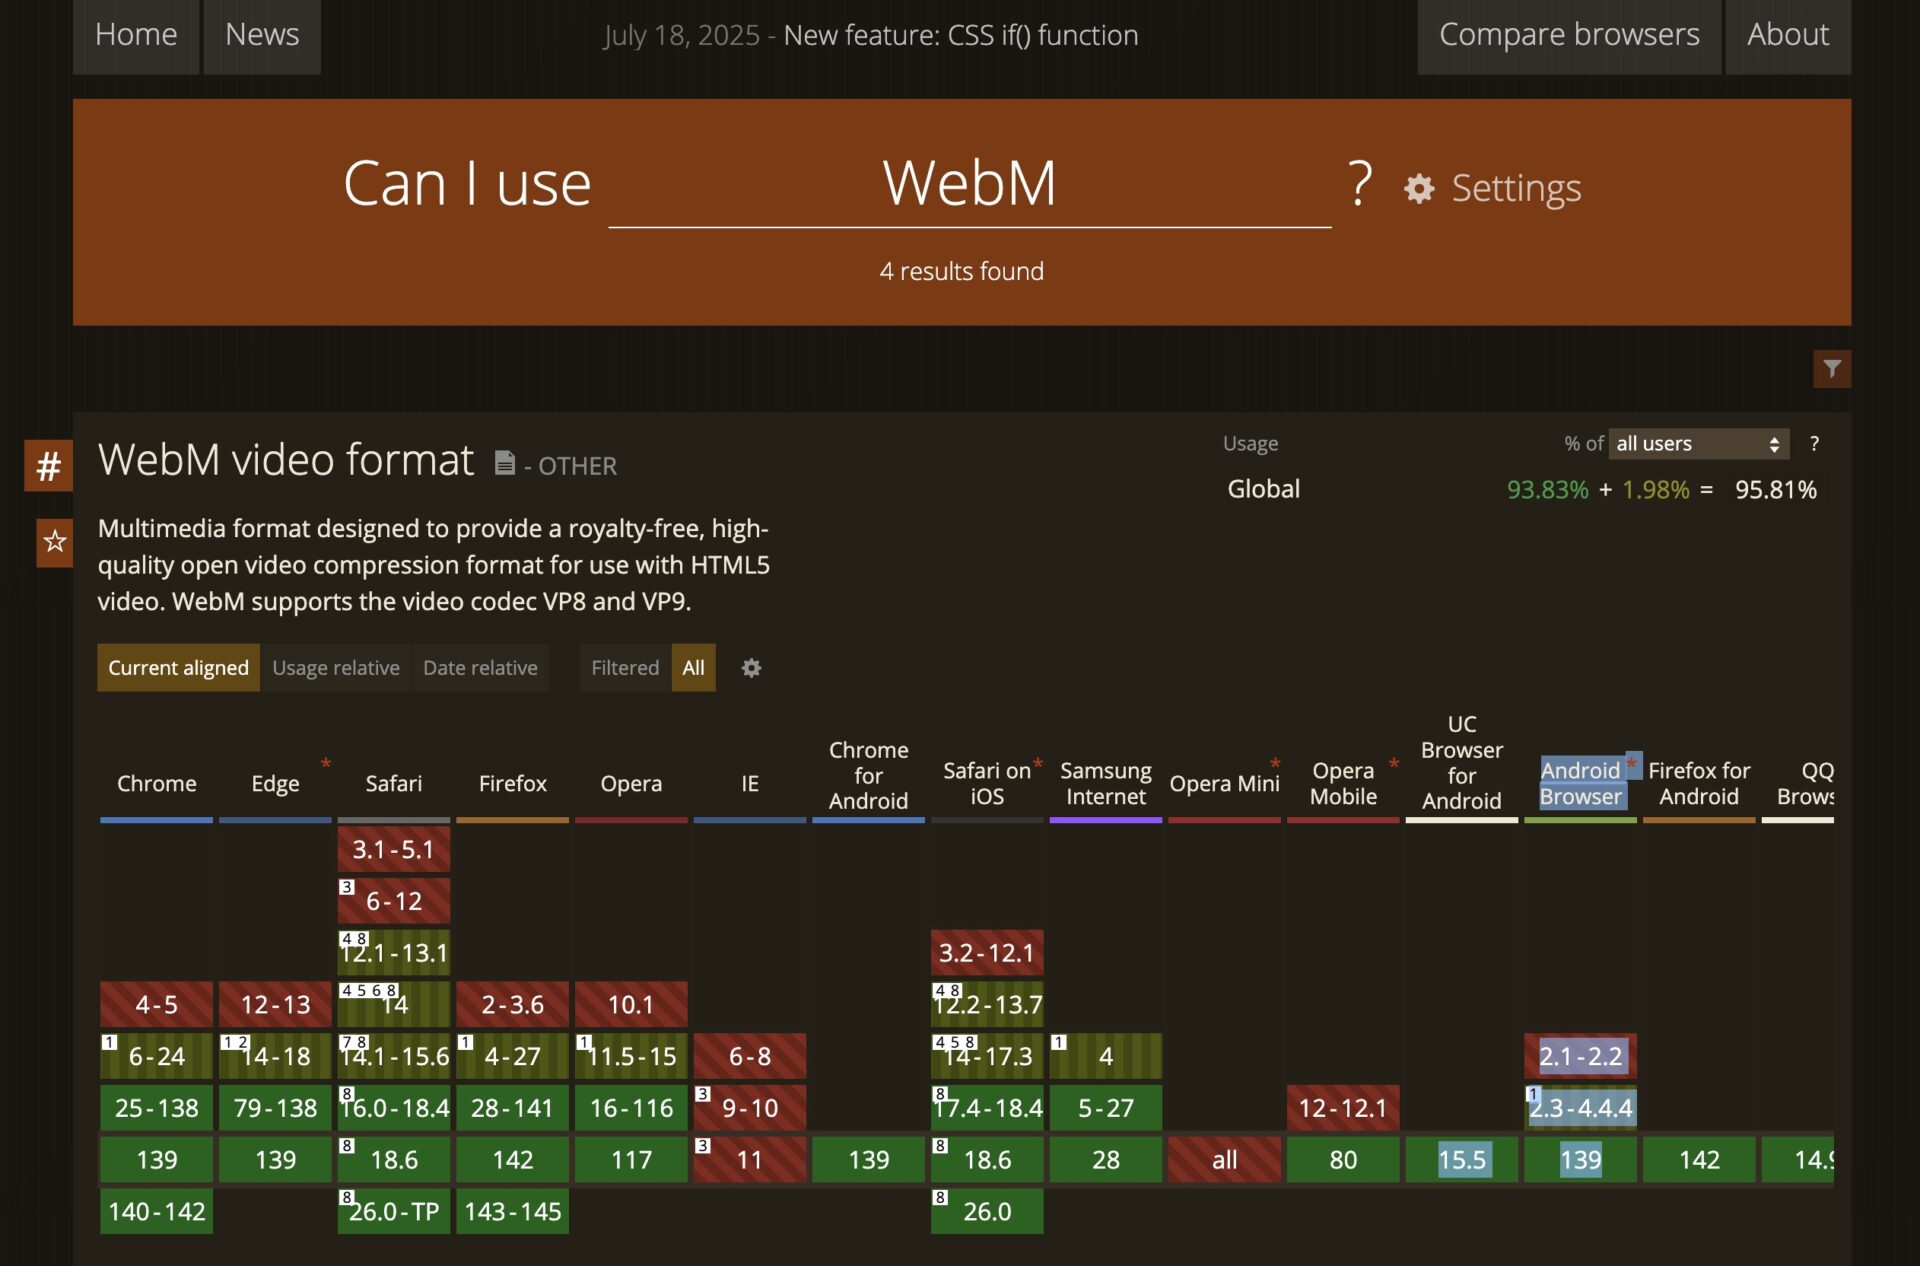Click the Chrome column header
This screenshot has height=1266, width=1920.
point(157,784)
